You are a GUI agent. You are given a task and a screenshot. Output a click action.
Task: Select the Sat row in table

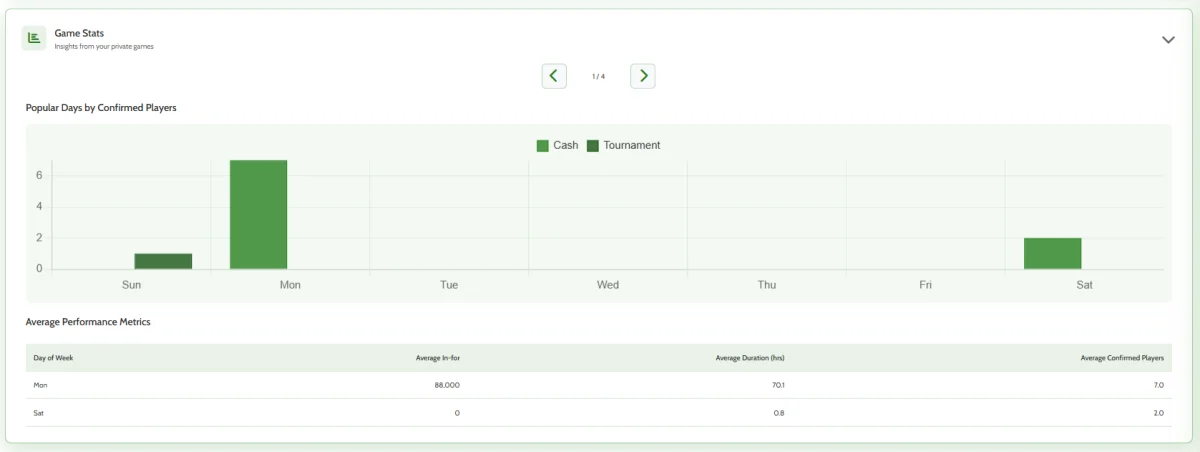(598, 413)
